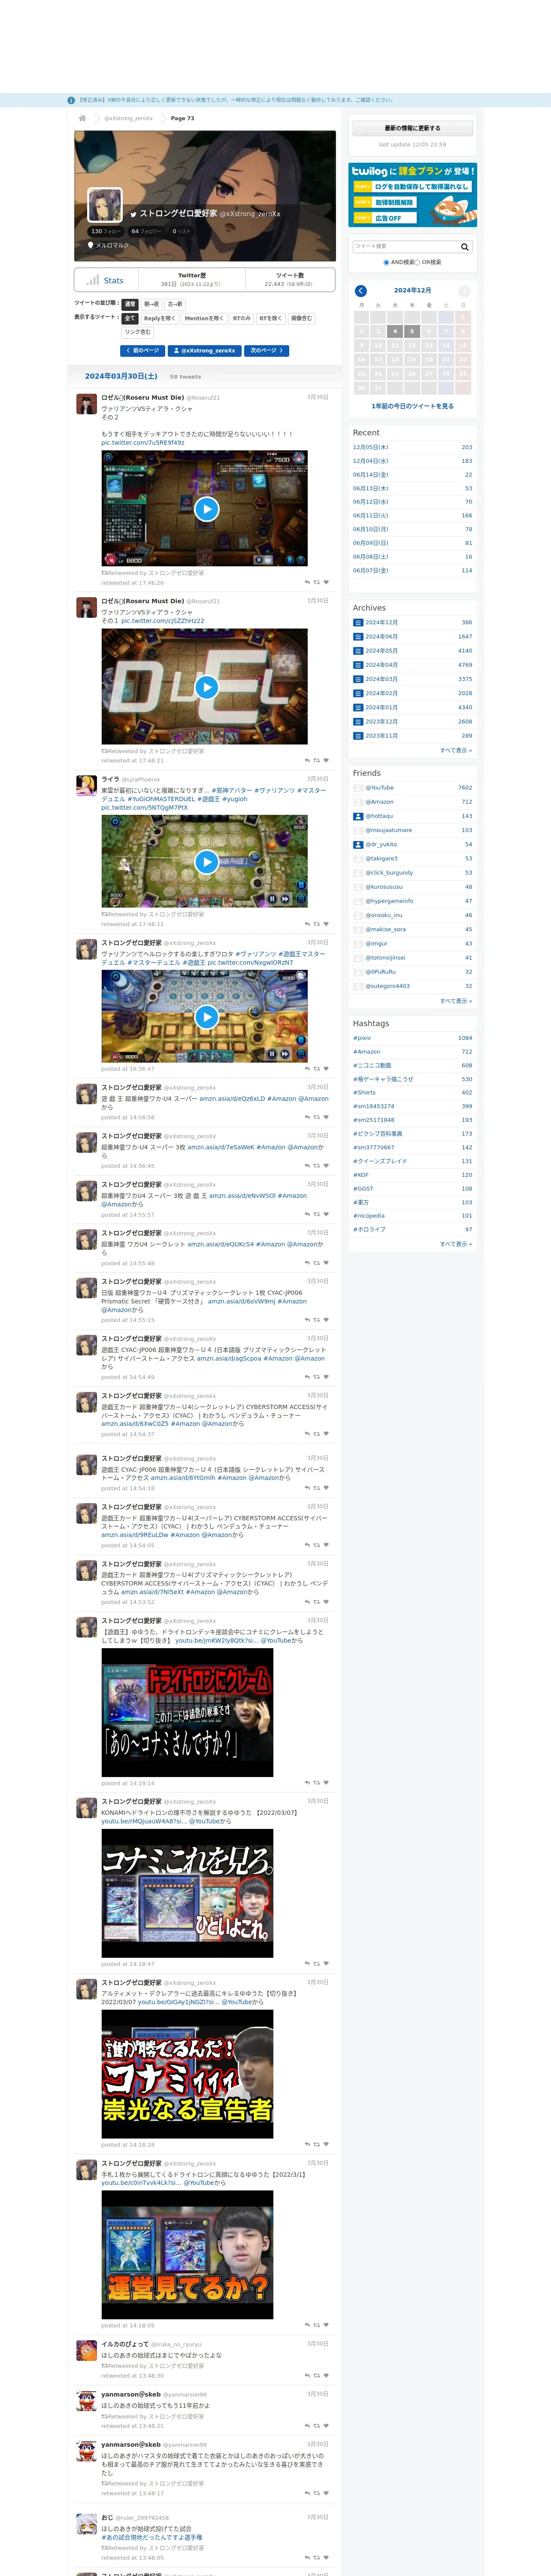Play ライラ's #邪神アバター video
This screenshot has height=2576, width=551.
[x=206, y=862]
